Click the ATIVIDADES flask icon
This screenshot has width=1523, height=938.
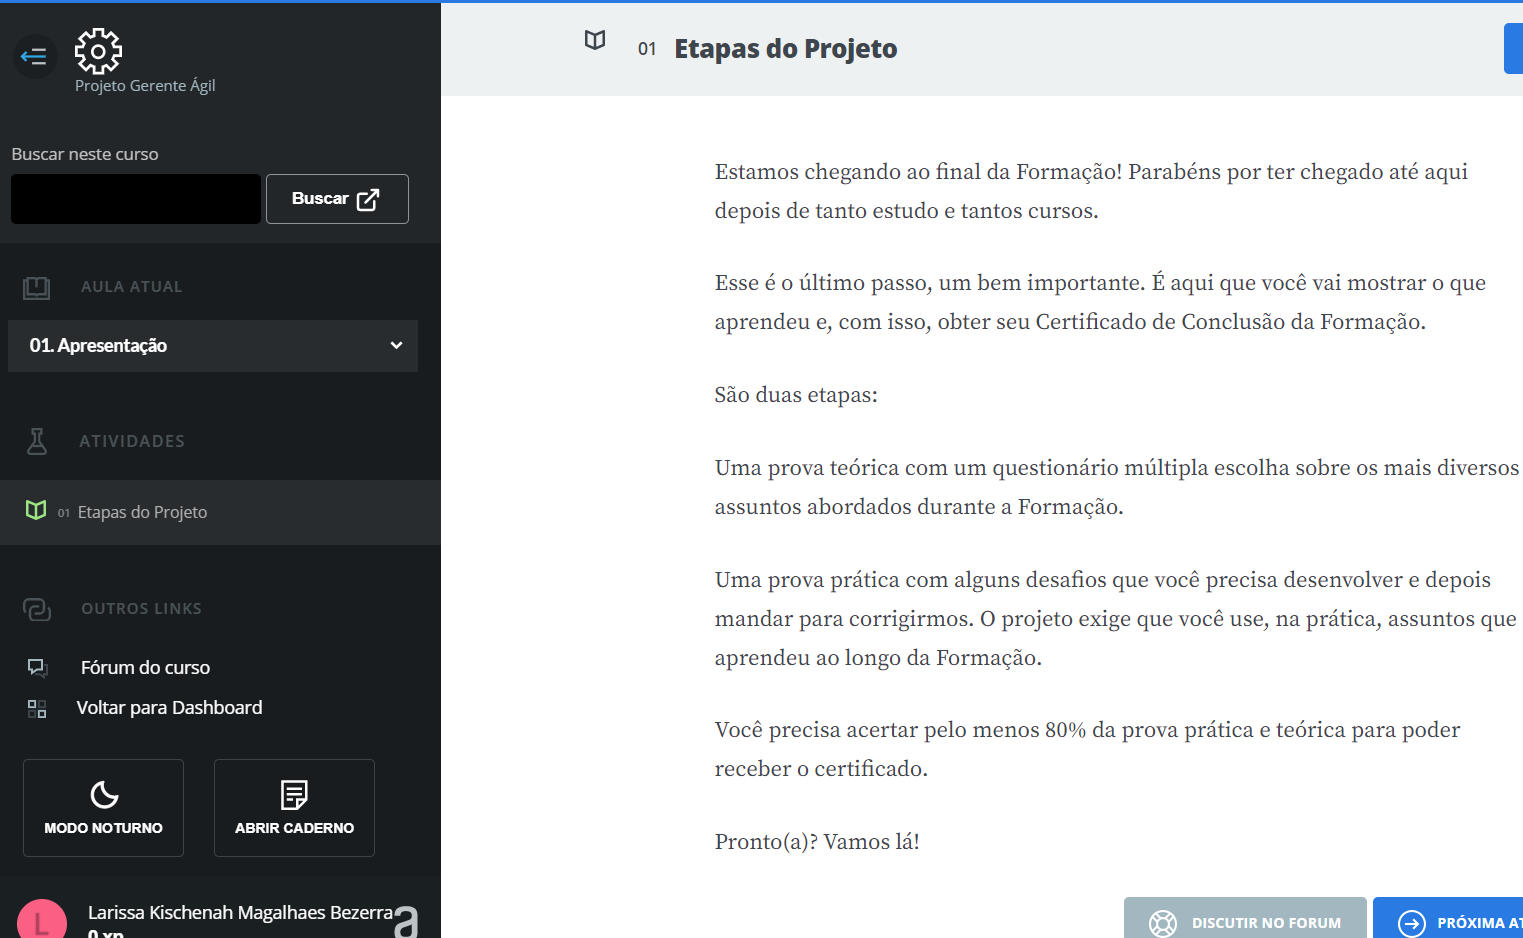pyautogui.click(x=37, y=441)
